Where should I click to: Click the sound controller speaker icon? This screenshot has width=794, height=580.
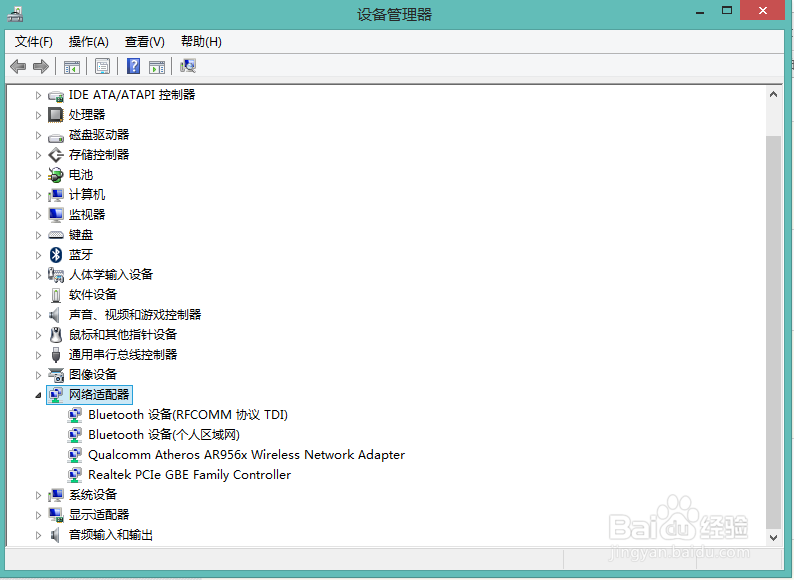click(x=54, y=315)
